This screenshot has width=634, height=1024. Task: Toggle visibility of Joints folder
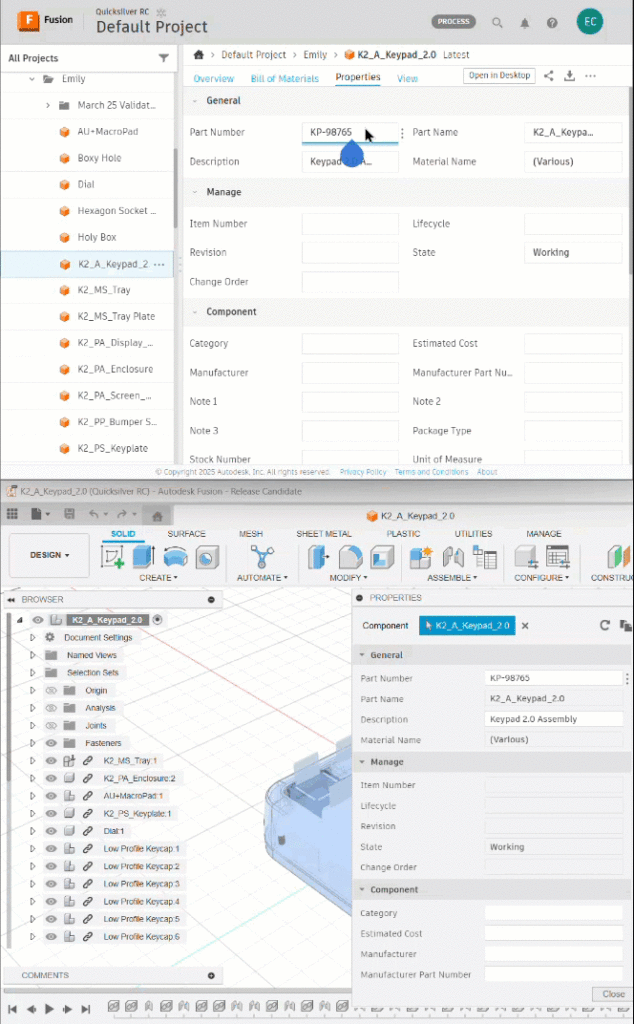click(x=51, y=726)
